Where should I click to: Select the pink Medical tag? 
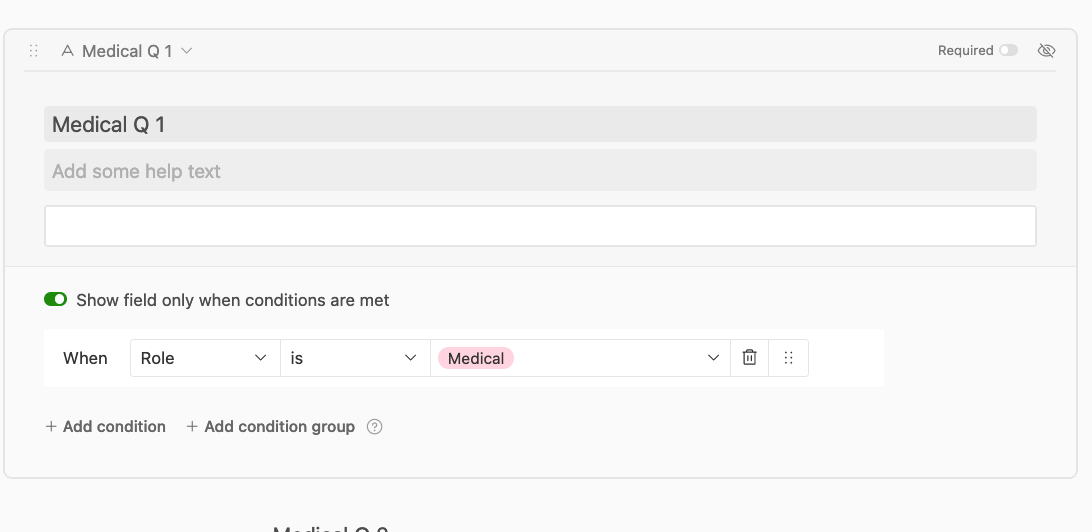point(476,358)
